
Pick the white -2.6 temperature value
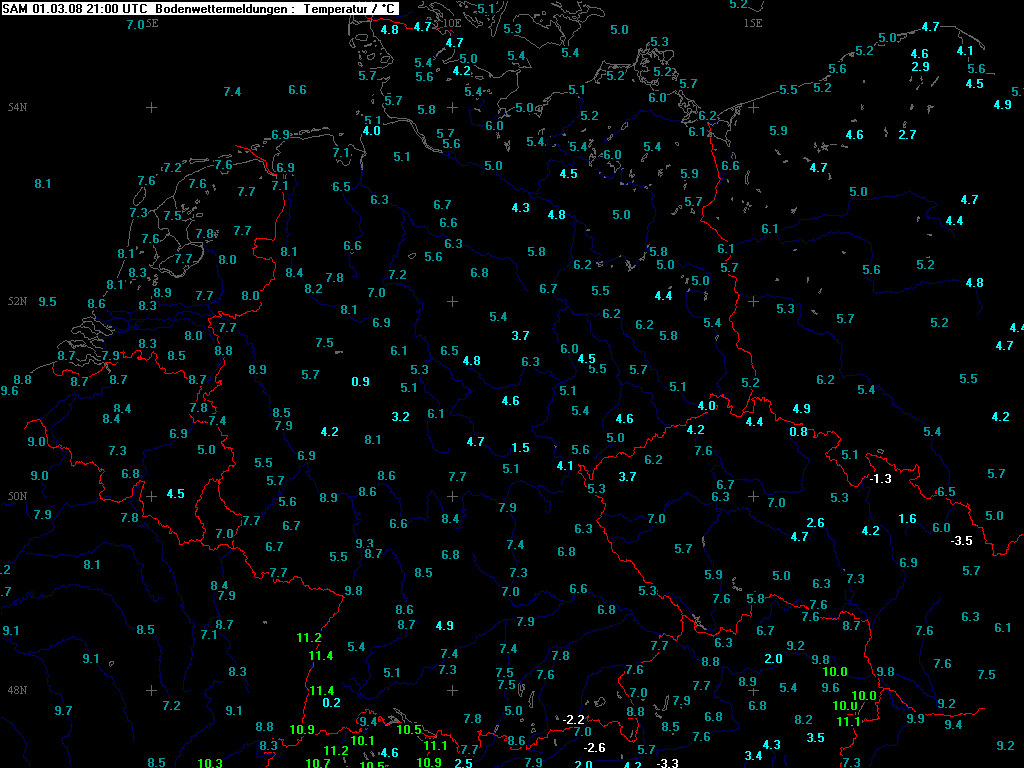click(594, 748)
